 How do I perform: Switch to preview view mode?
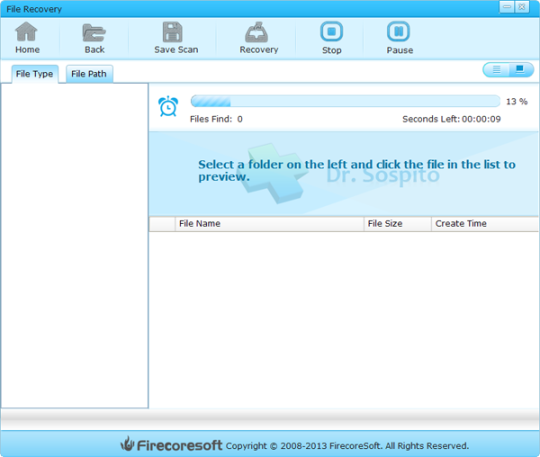coord(520,70)
